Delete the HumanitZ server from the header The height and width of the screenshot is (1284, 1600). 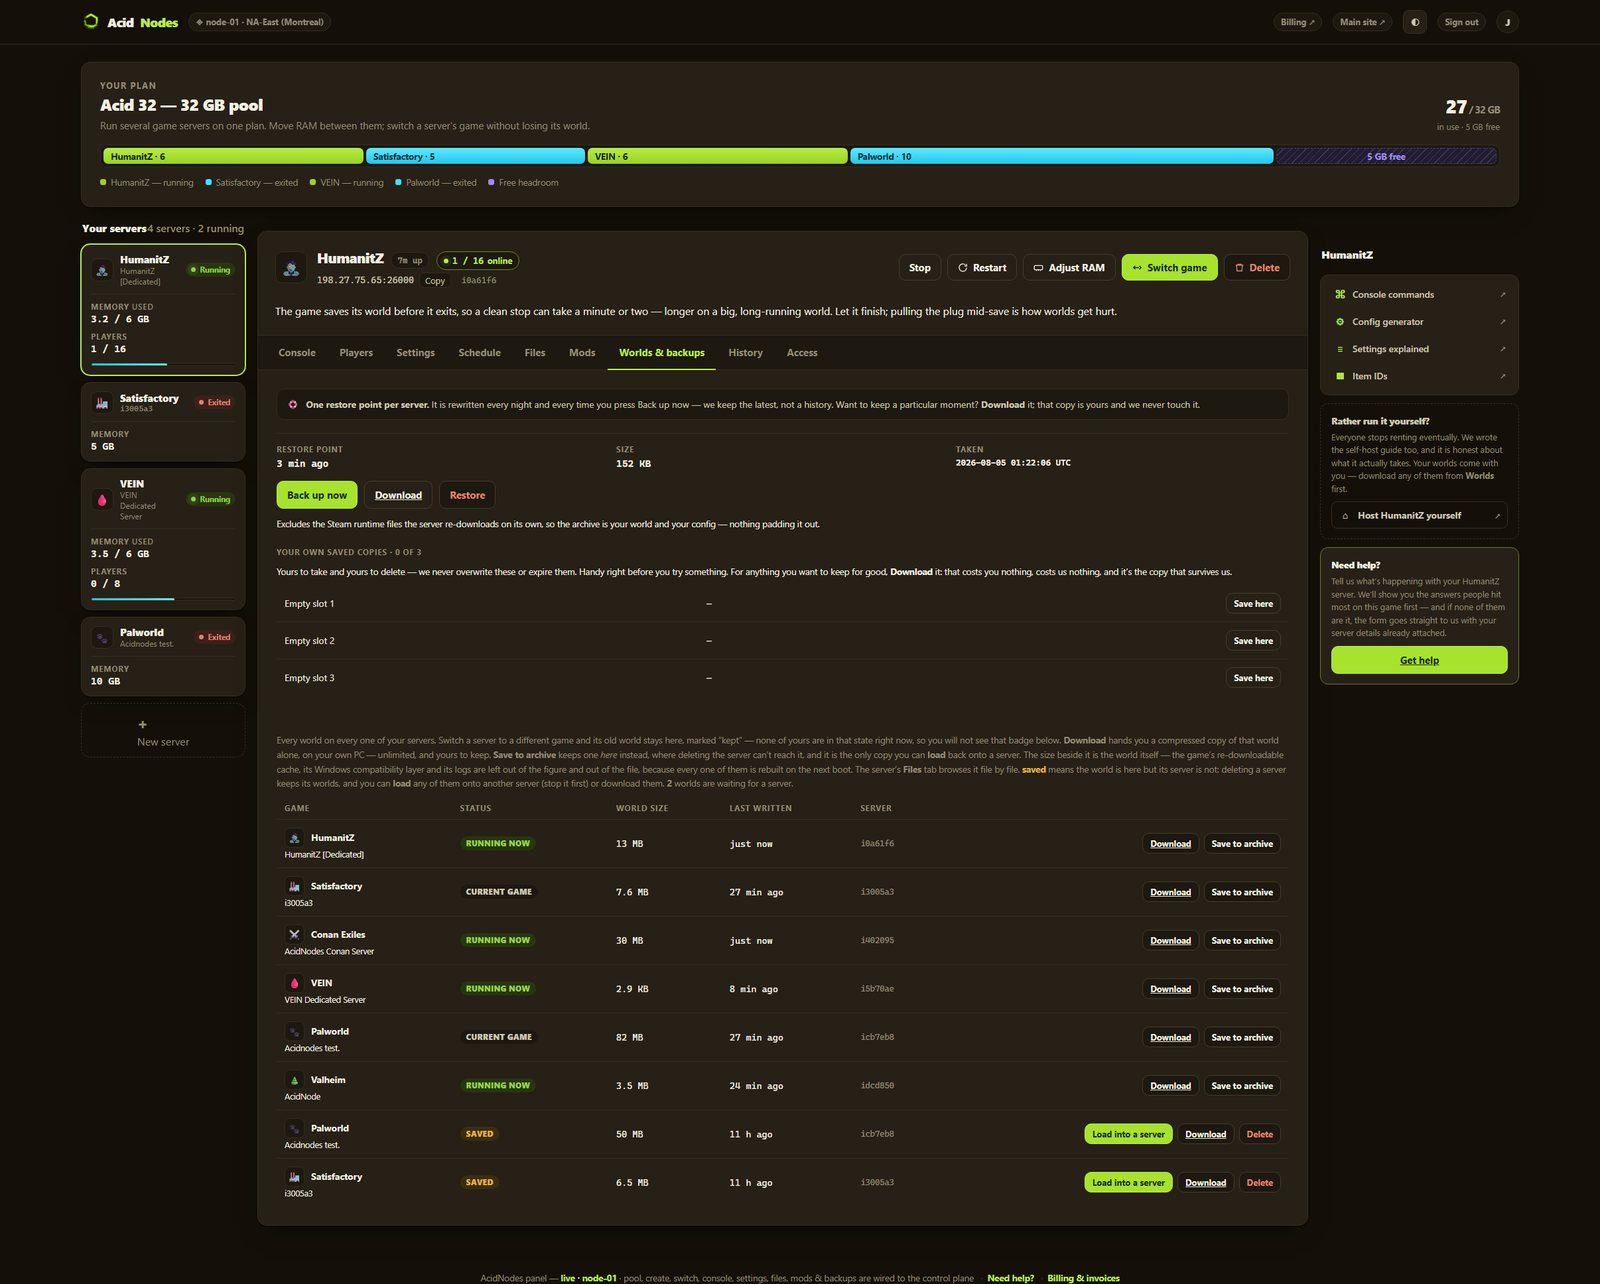[x=1257, y=268]
